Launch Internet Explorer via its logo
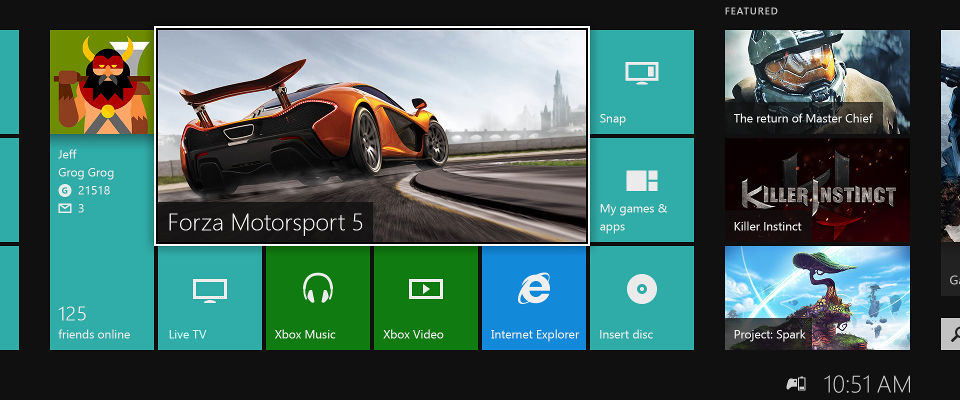Screen dimensions: 960x400 point(533,288)
